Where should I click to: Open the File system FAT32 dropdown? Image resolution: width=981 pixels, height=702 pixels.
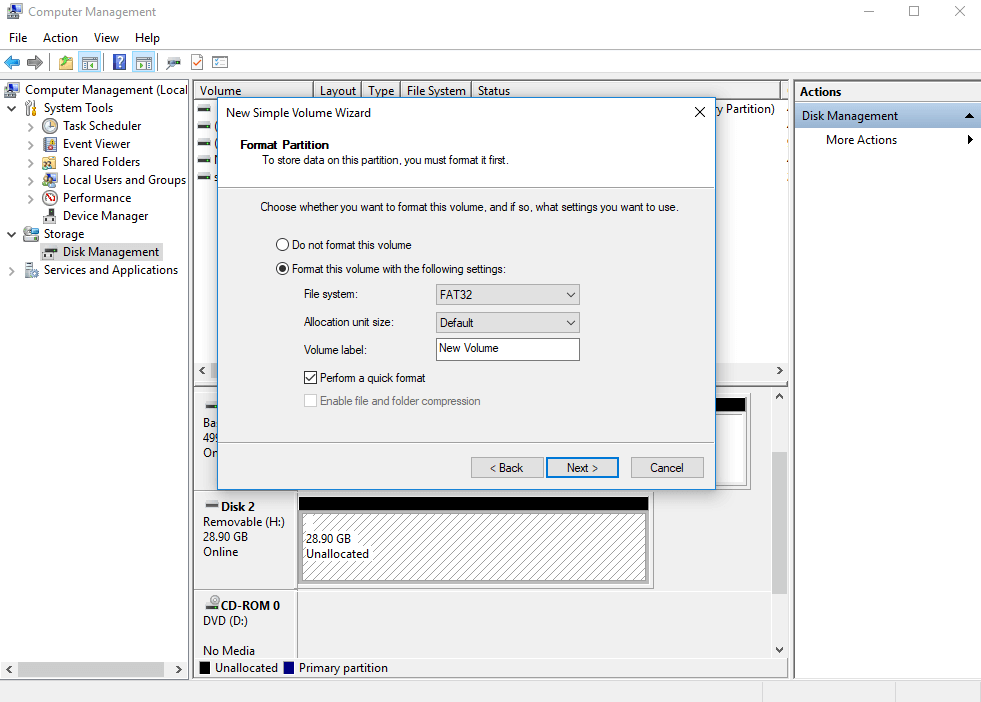[507, 295]
